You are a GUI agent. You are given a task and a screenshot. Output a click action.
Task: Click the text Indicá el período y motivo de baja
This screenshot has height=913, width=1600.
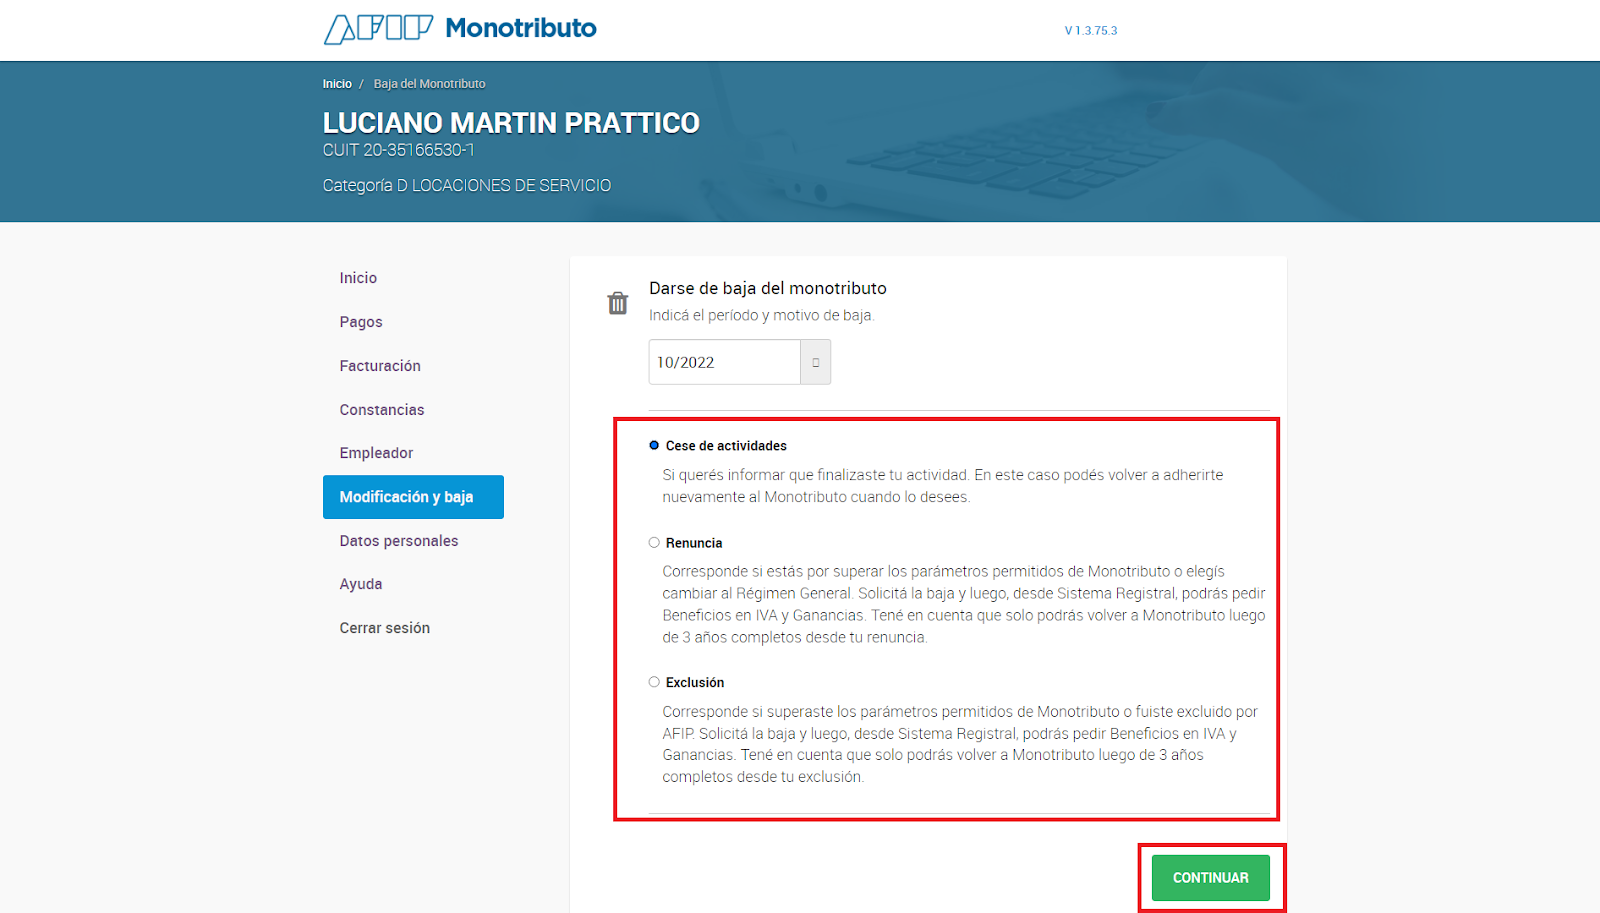click(761, 315)
